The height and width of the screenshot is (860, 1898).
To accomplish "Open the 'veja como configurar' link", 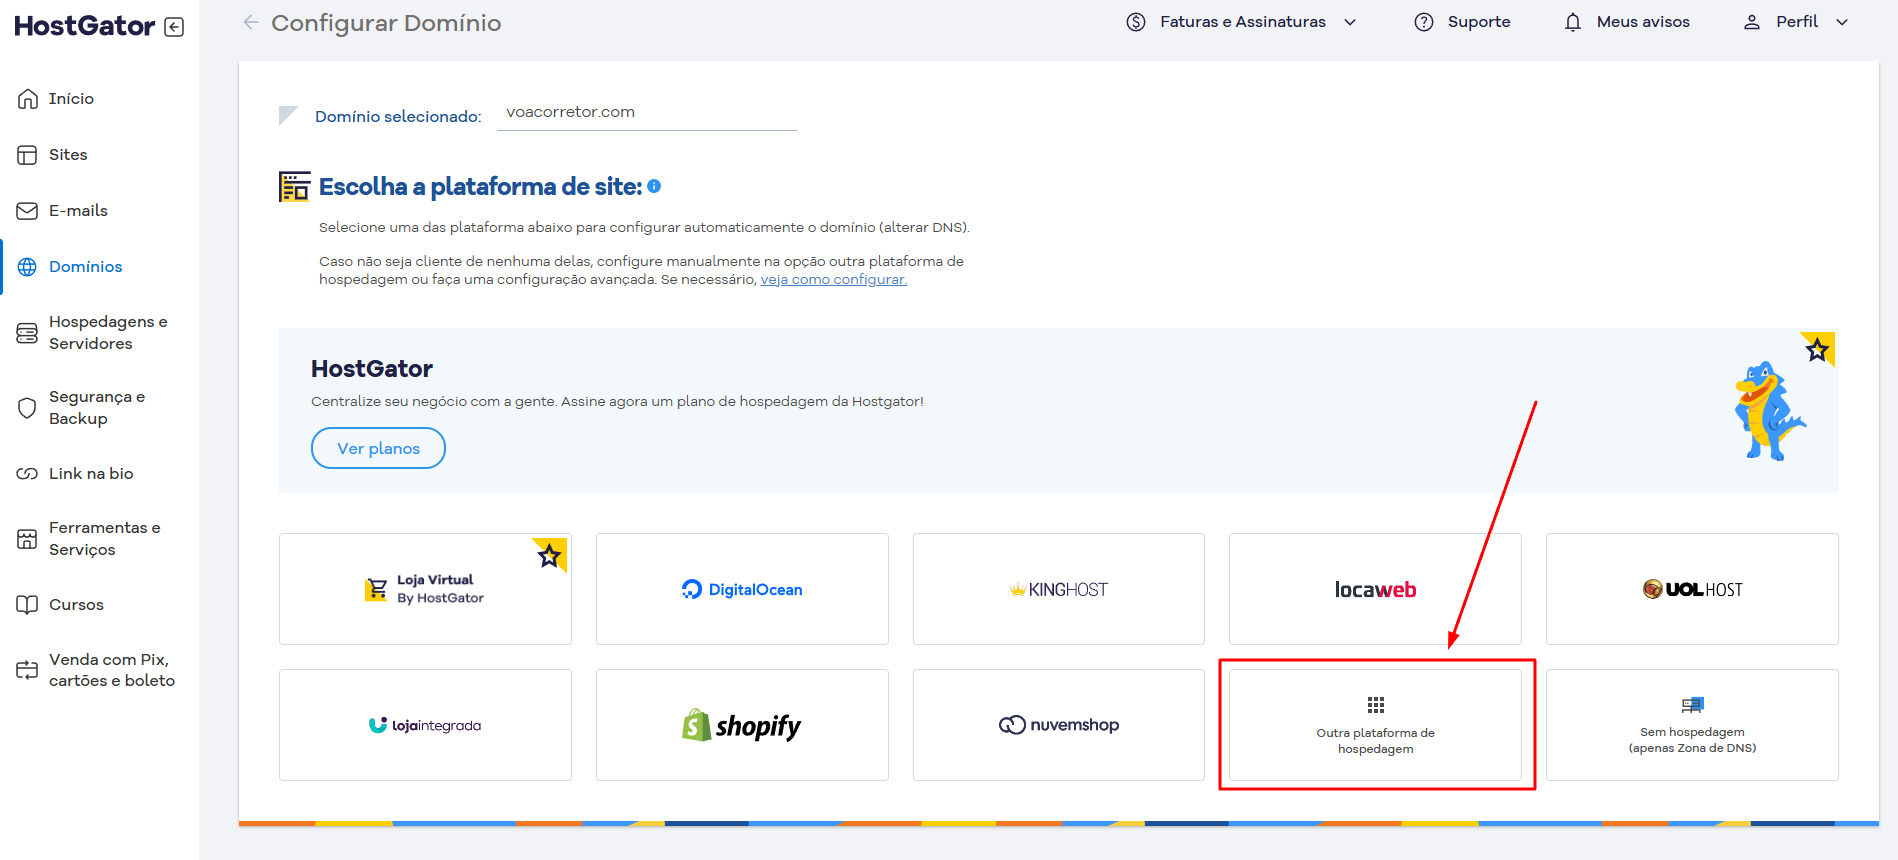I will pos(833,280).
